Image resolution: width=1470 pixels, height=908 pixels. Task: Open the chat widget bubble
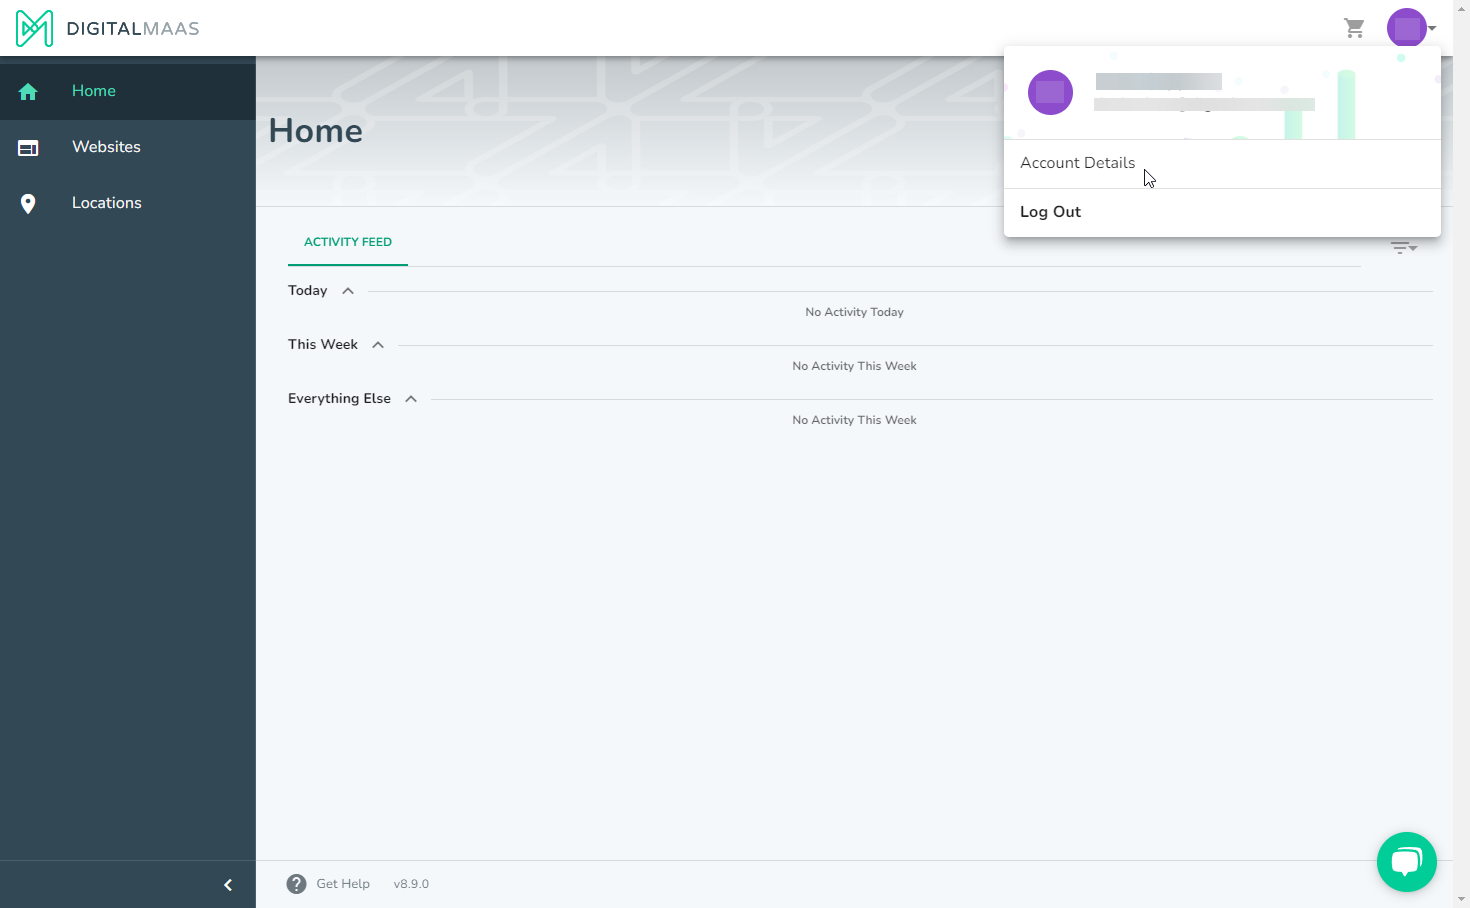(x=1406, y=861)
